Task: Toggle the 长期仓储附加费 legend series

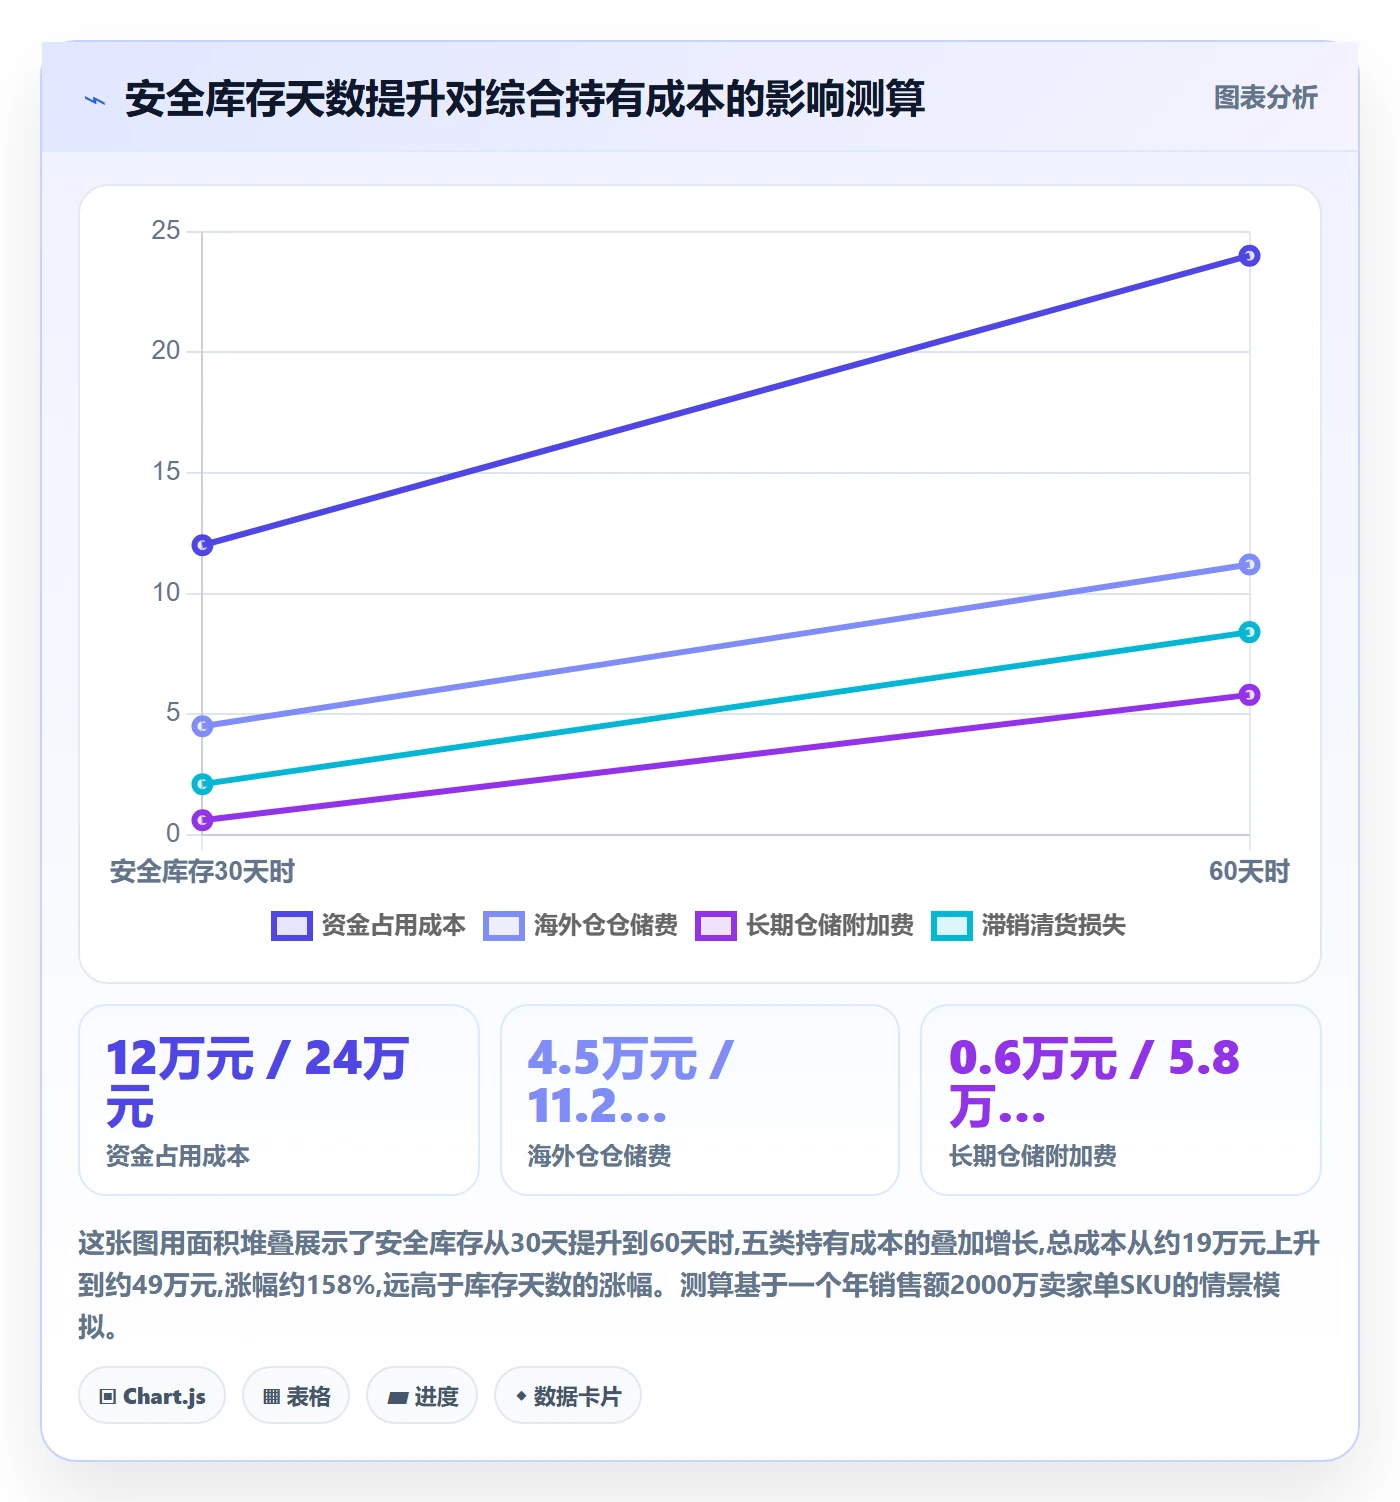Action: pyautogui.click(x=804, y=926)
